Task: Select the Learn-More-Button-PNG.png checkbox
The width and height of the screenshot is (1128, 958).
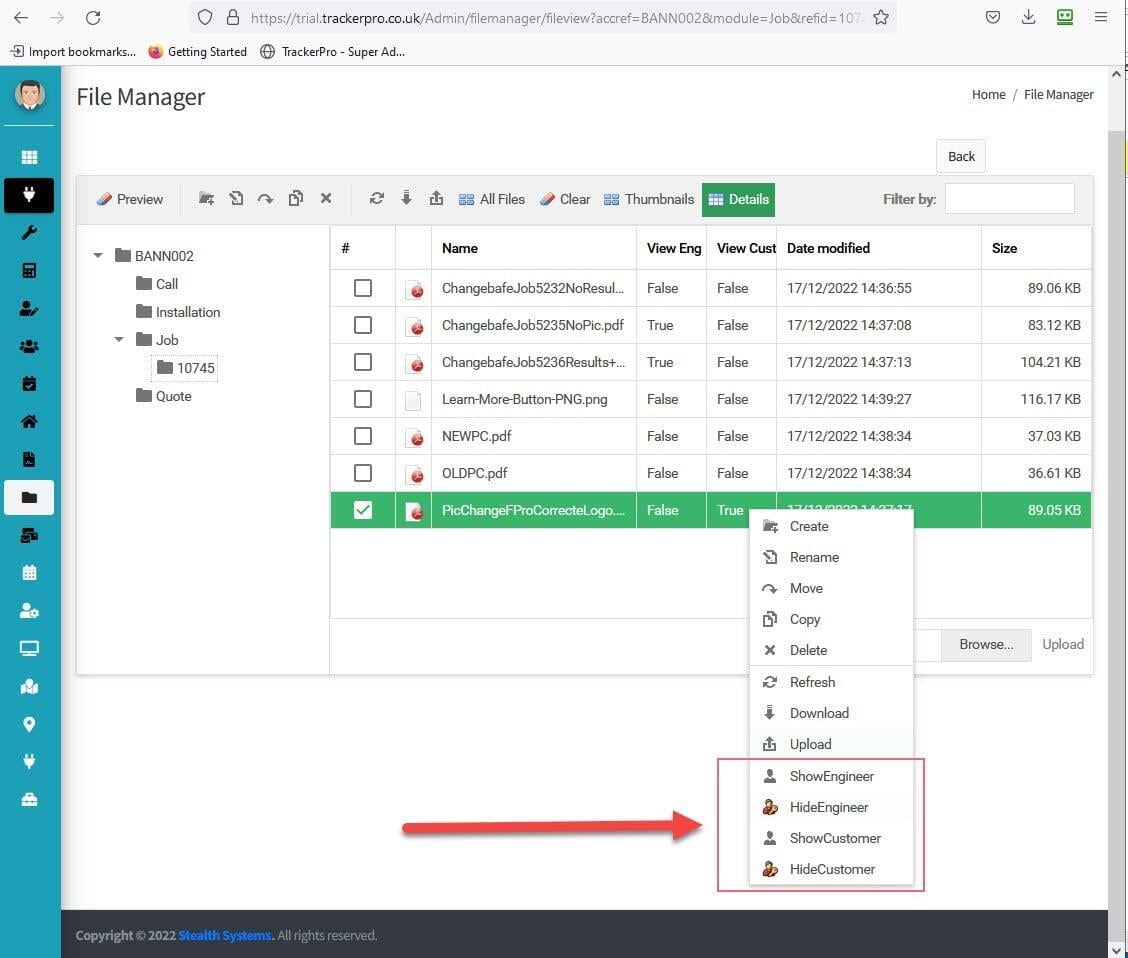Action: [363, 399]
